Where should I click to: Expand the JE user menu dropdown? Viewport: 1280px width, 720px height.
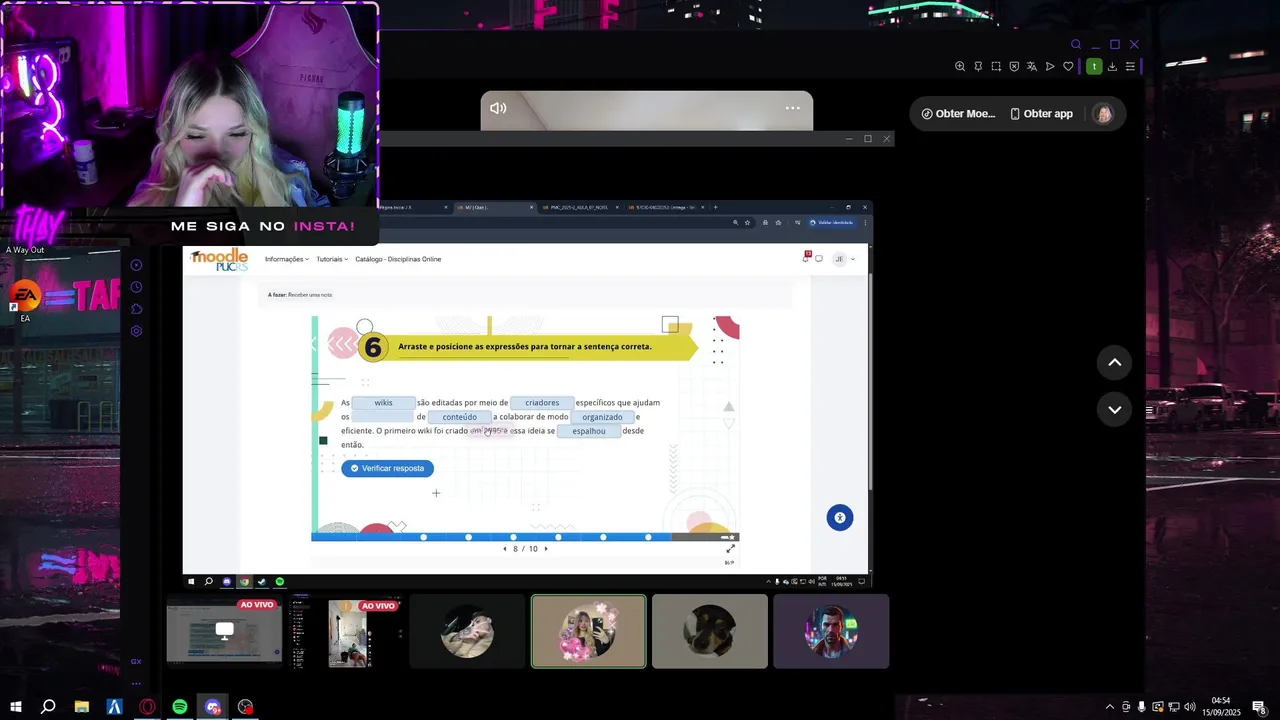tap(845, 259)
